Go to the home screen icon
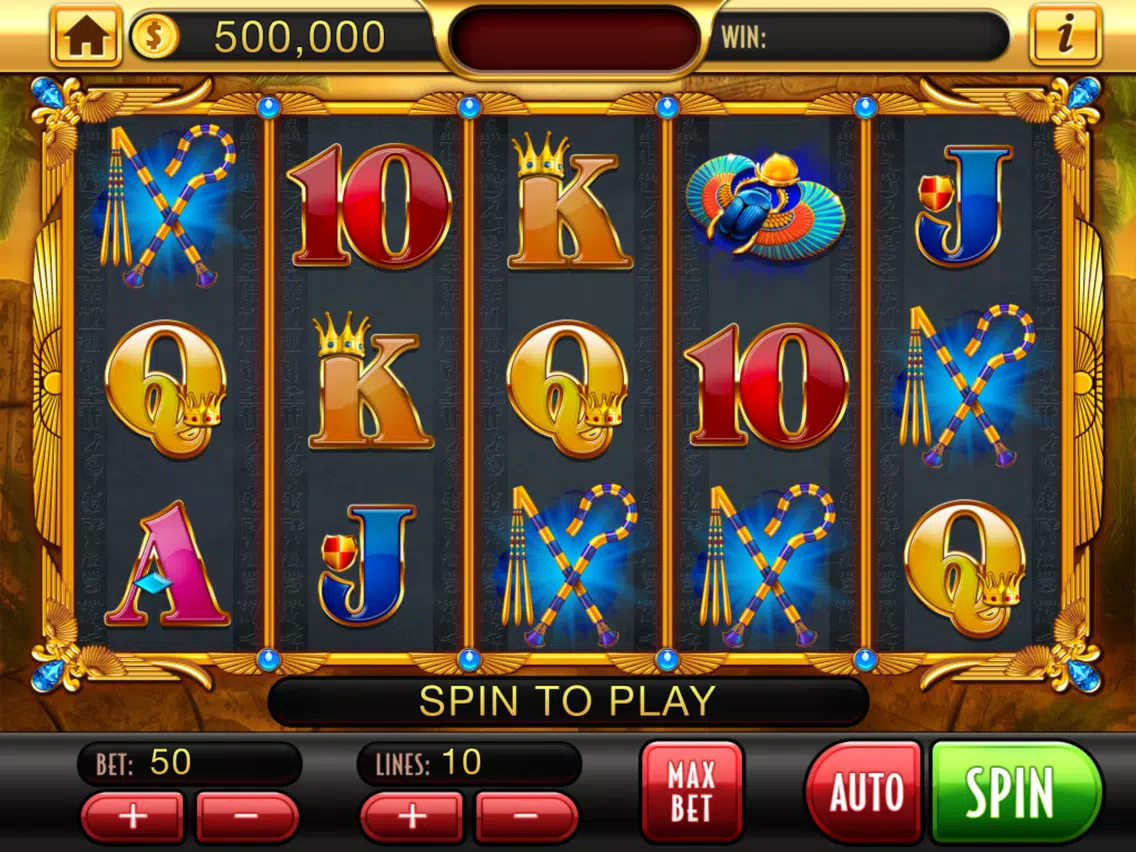This screenshot has width=1136, height=852. click(x=85, y=36)
